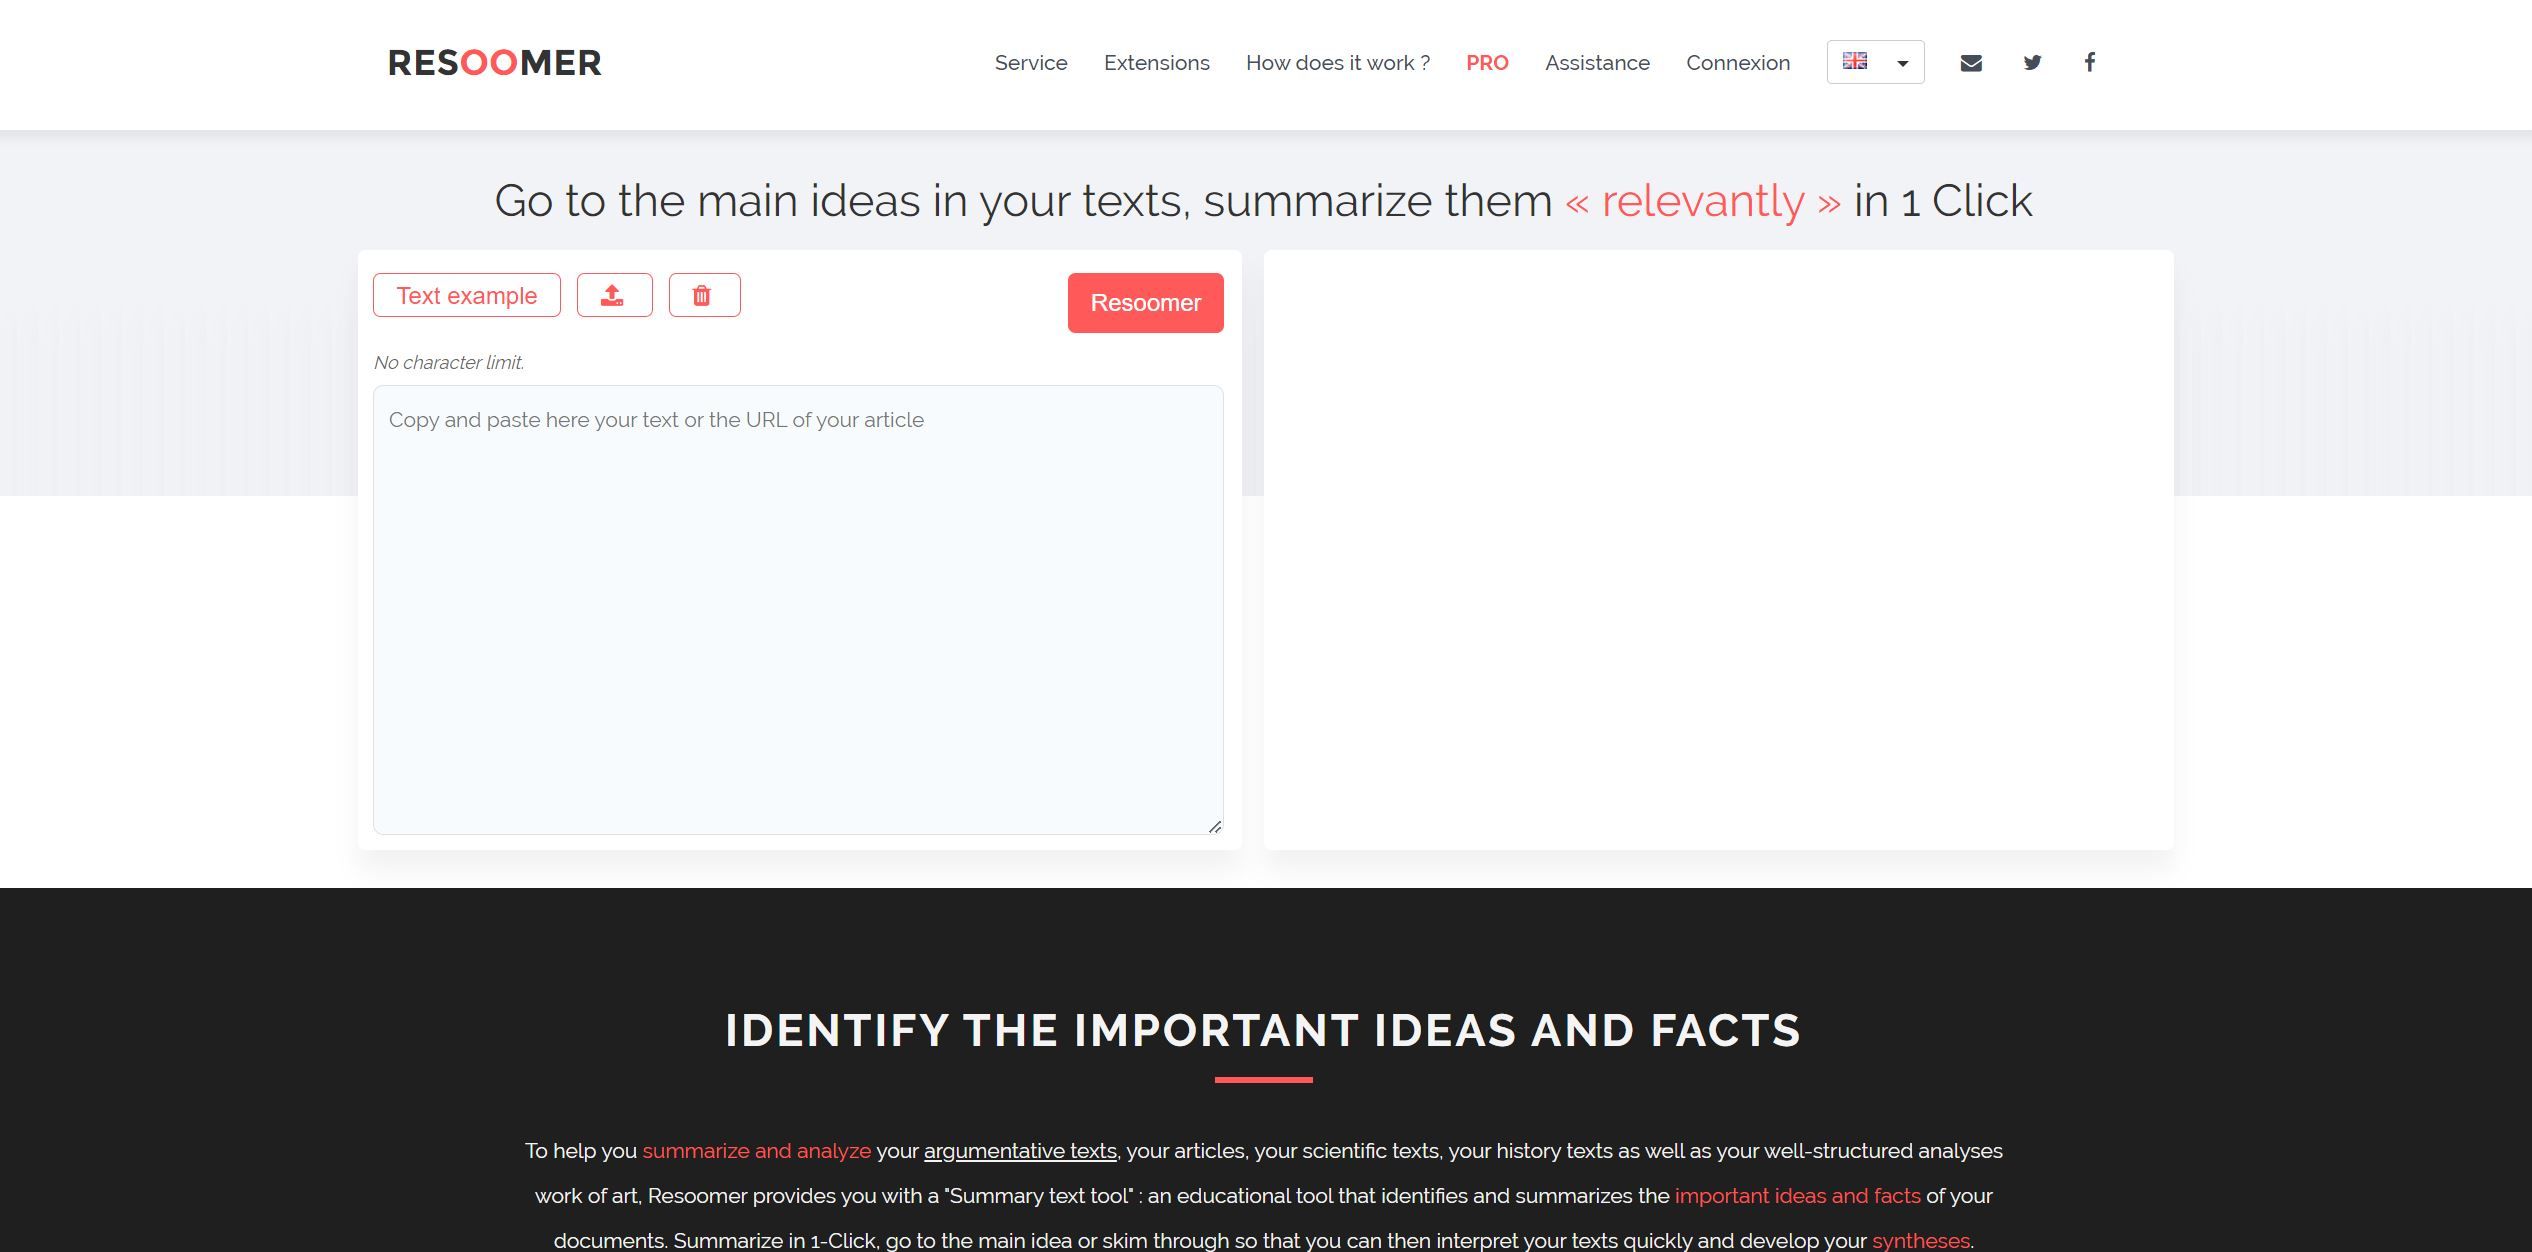Click the upload/import icon button
Screen dimensions: 2532x1252
[x=612, y=296]
